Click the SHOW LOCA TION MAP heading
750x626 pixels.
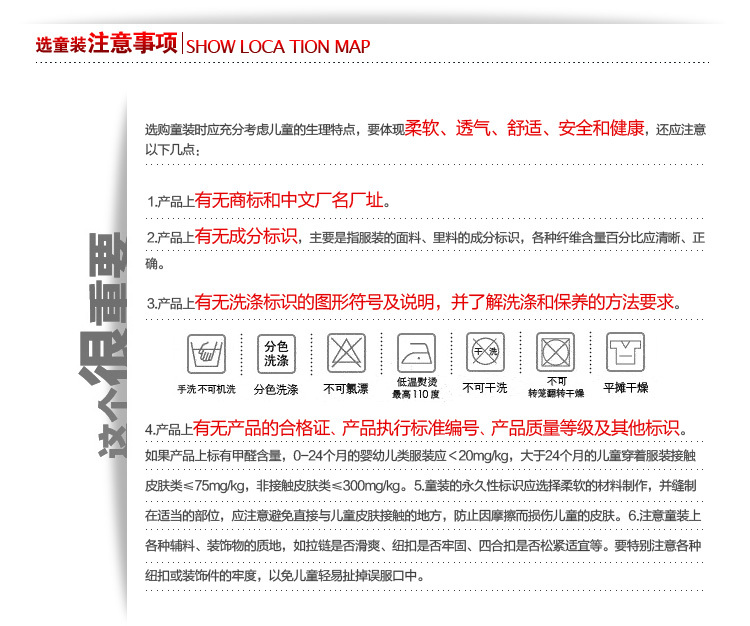click(278, 46)
